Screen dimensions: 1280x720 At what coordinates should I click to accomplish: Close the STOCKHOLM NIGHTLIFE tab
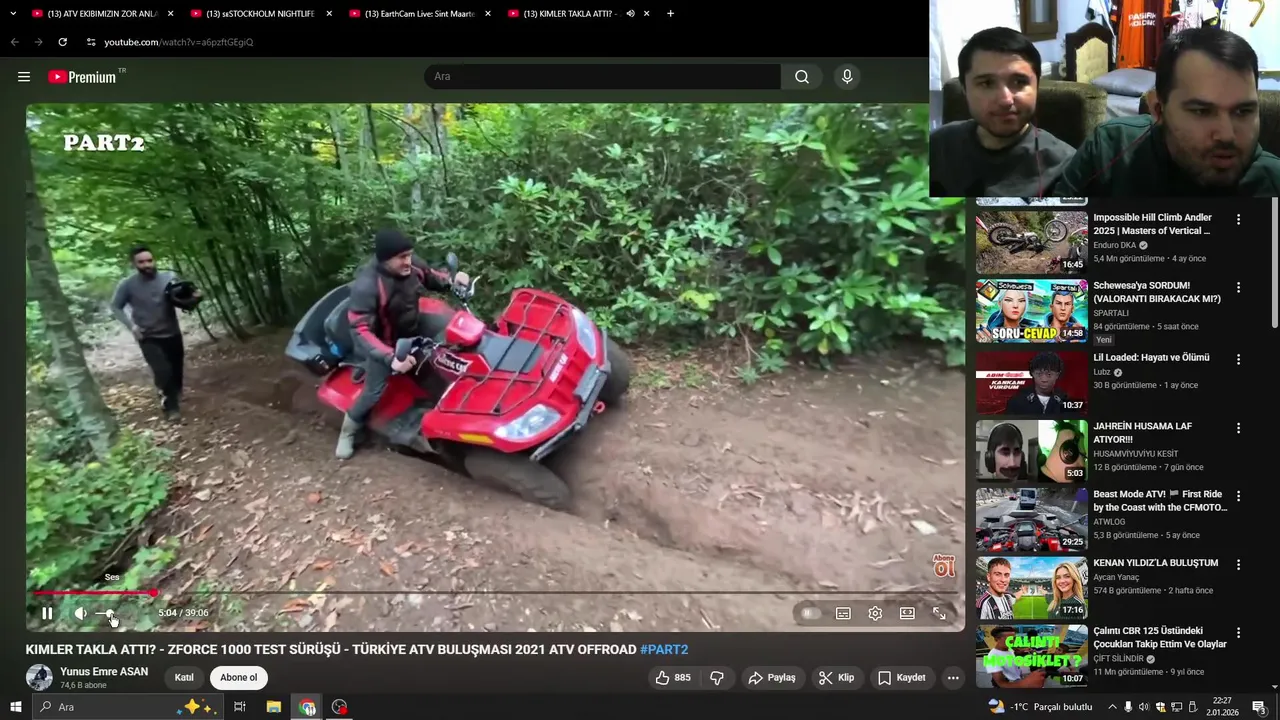point(329,14)
